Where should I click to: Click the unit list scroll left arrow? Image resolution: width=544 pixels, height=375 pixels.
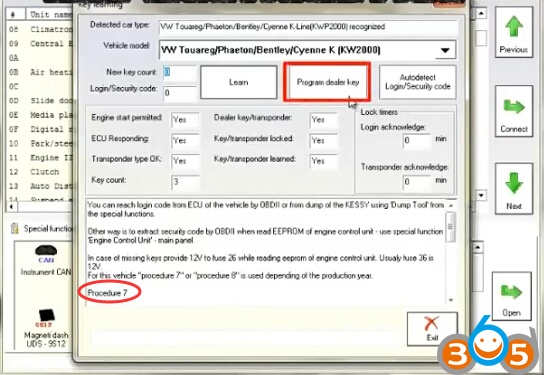[x=12, y=207]
